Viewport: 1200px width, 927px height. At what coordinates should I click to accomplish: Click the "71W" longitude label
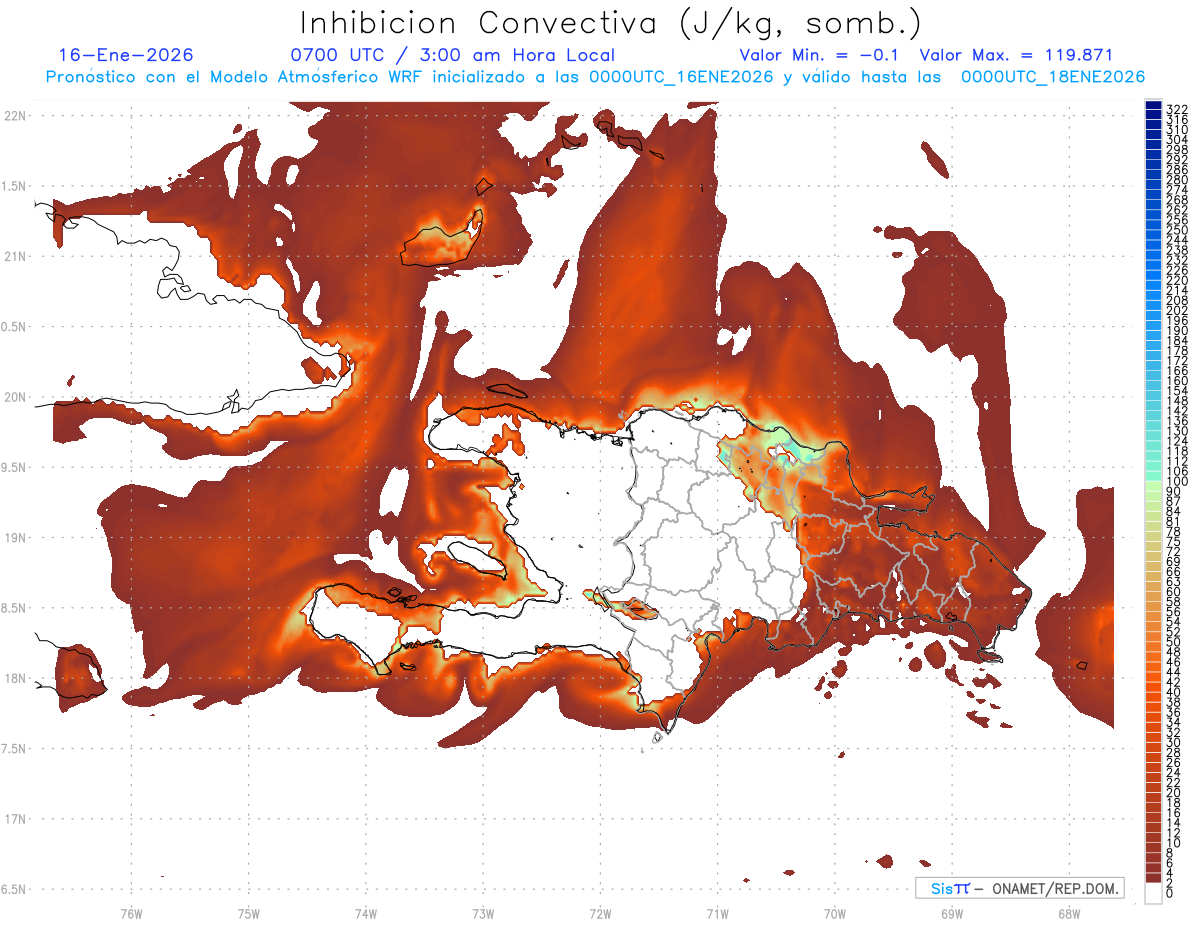[717, 913]
